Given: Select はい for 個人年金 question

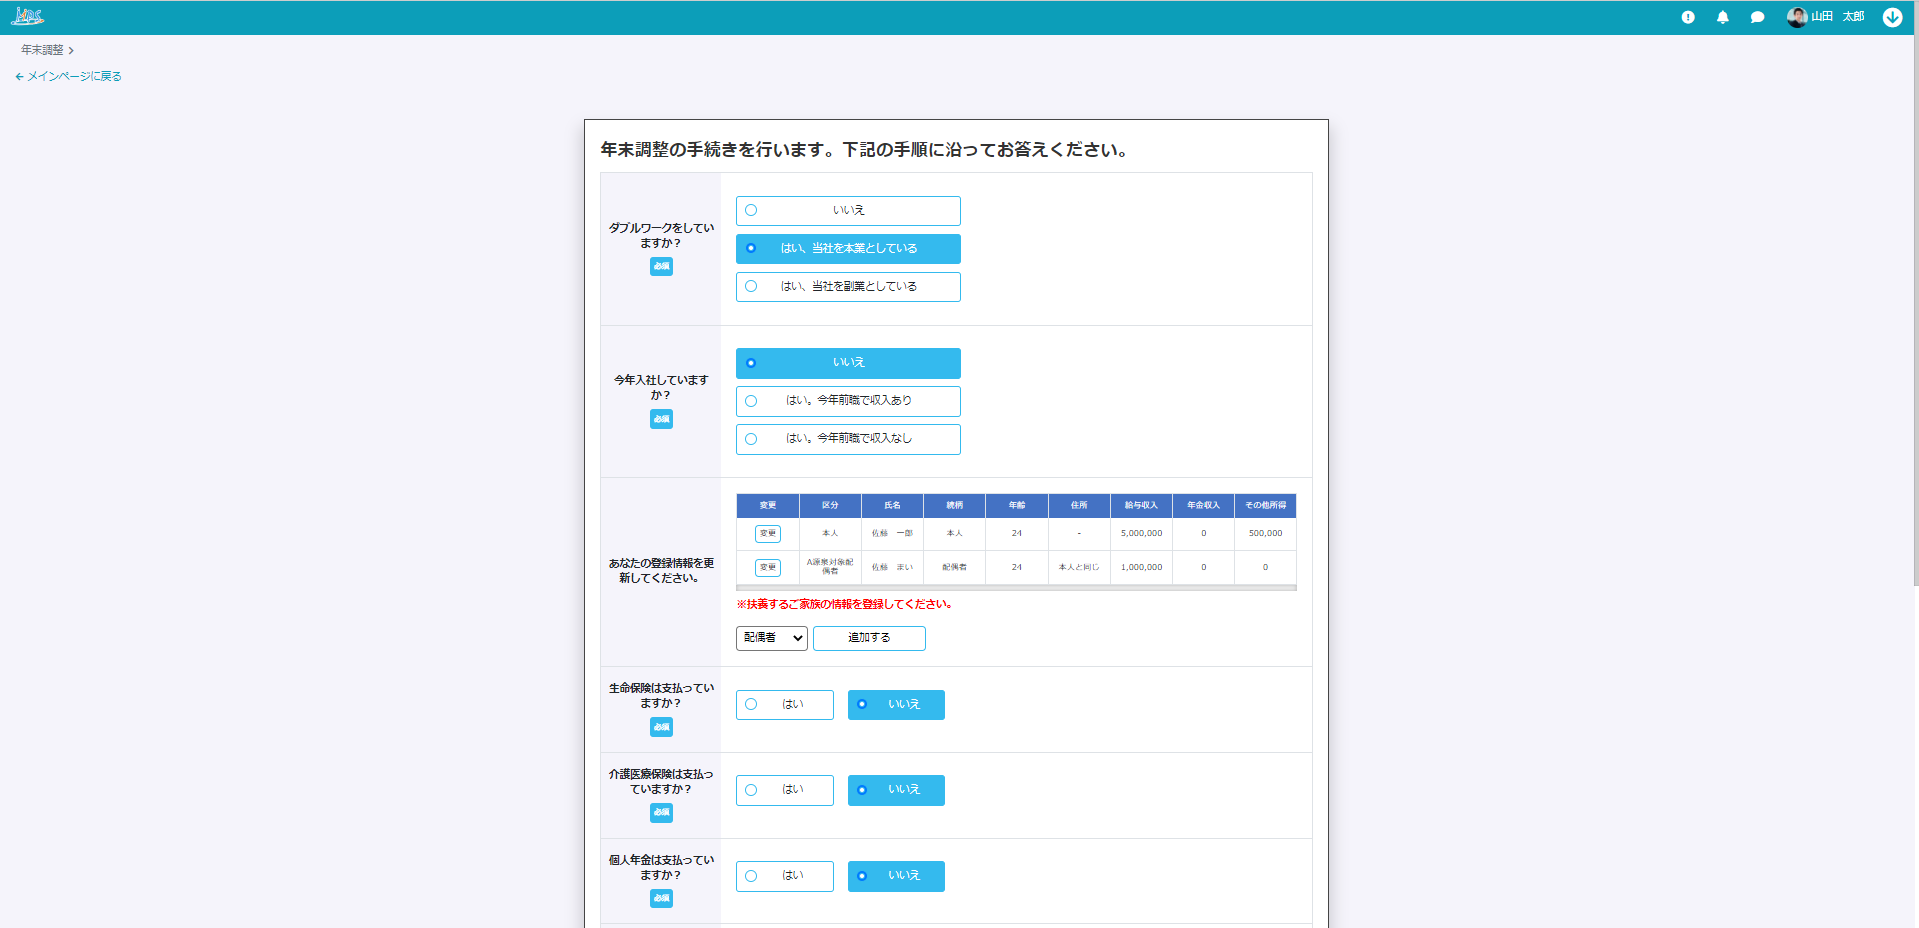Looking at the screenshot, I should 784,877.
